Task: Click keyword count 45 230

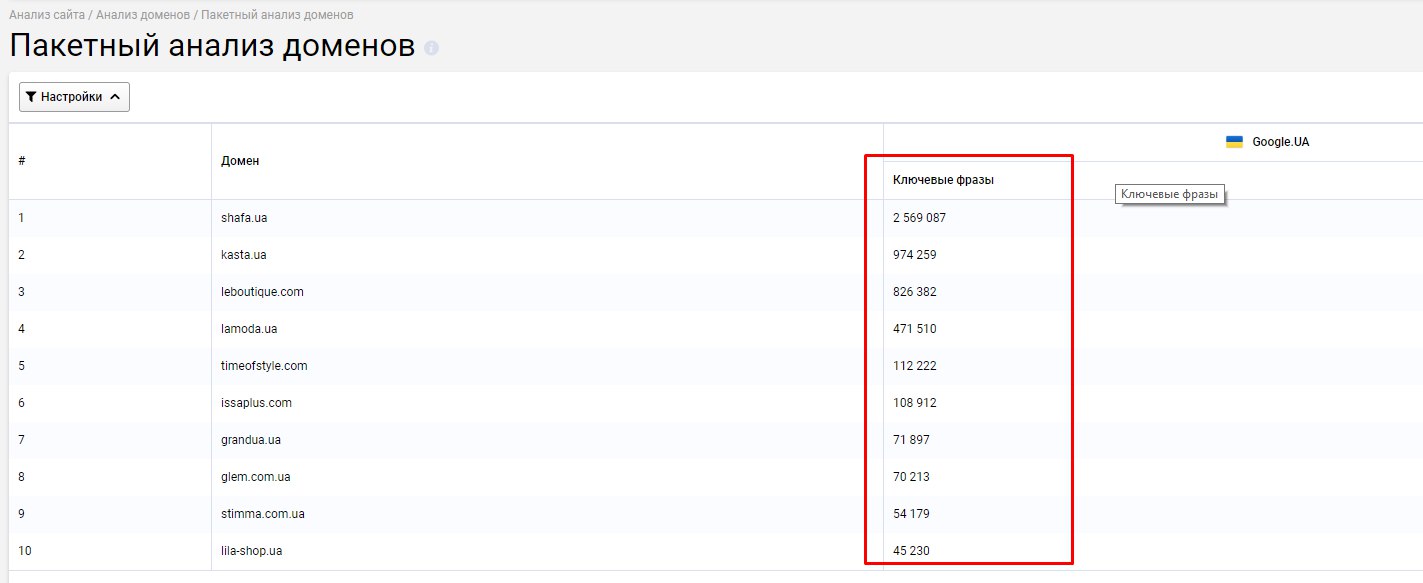Action: click(x=911, y=551)
